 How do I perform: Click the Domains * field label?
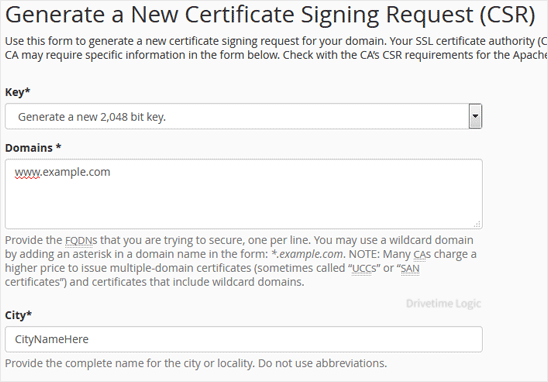point(33,148)
